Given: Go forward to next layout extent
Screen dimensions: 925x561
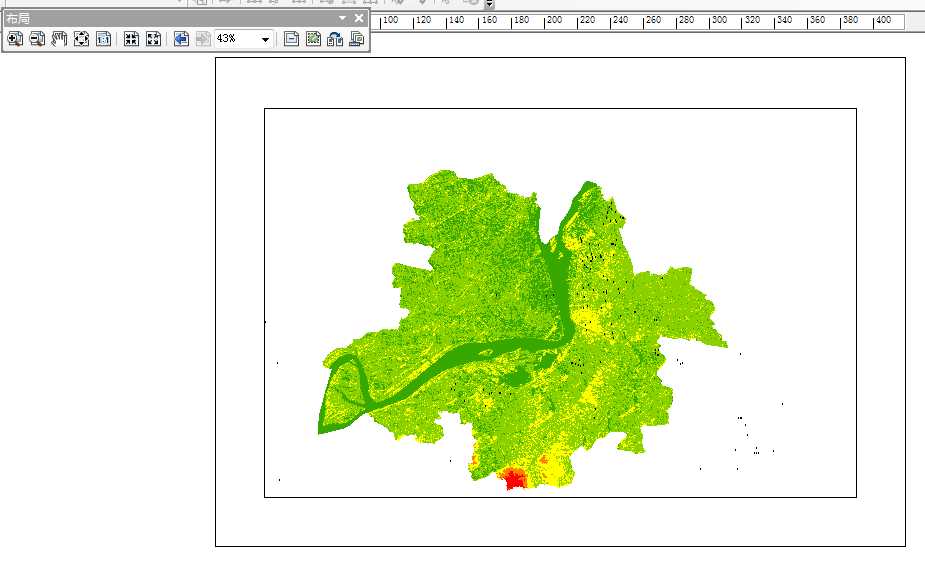Looking at the screenshot, I should tap(203, 39).
